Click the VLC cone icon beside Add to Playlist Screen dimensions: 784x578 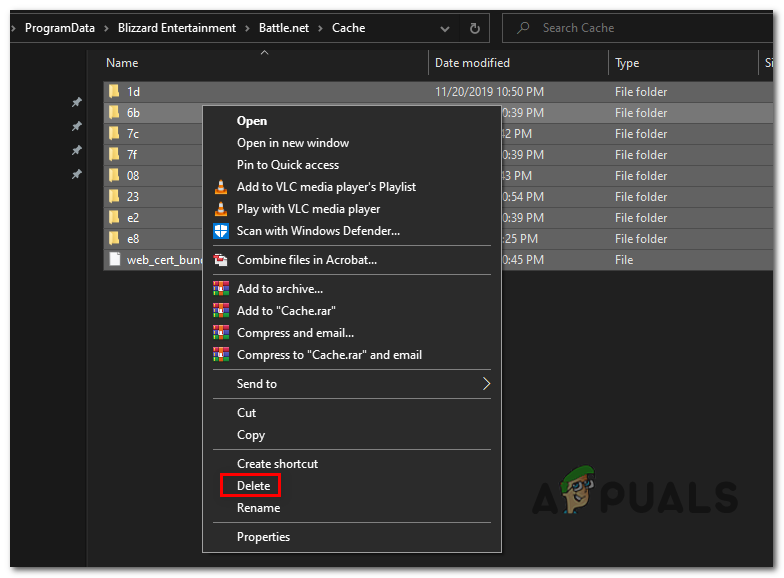[x=221, y=187]
